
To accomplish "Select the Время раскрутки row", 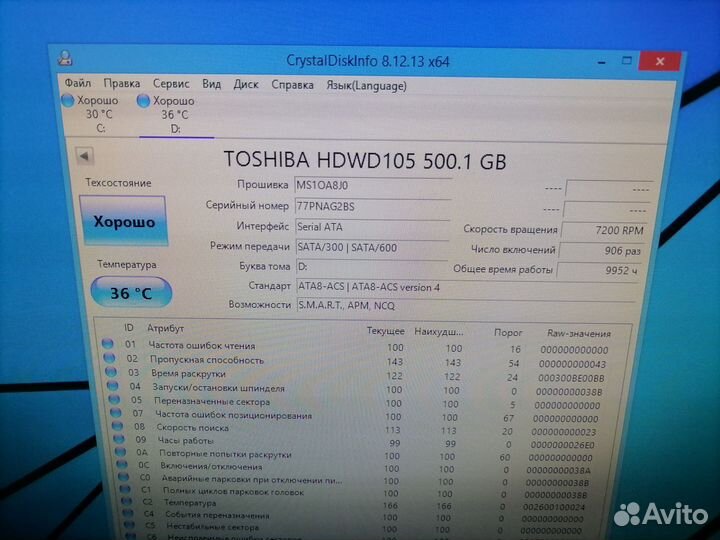I will (x=357, y=375).
